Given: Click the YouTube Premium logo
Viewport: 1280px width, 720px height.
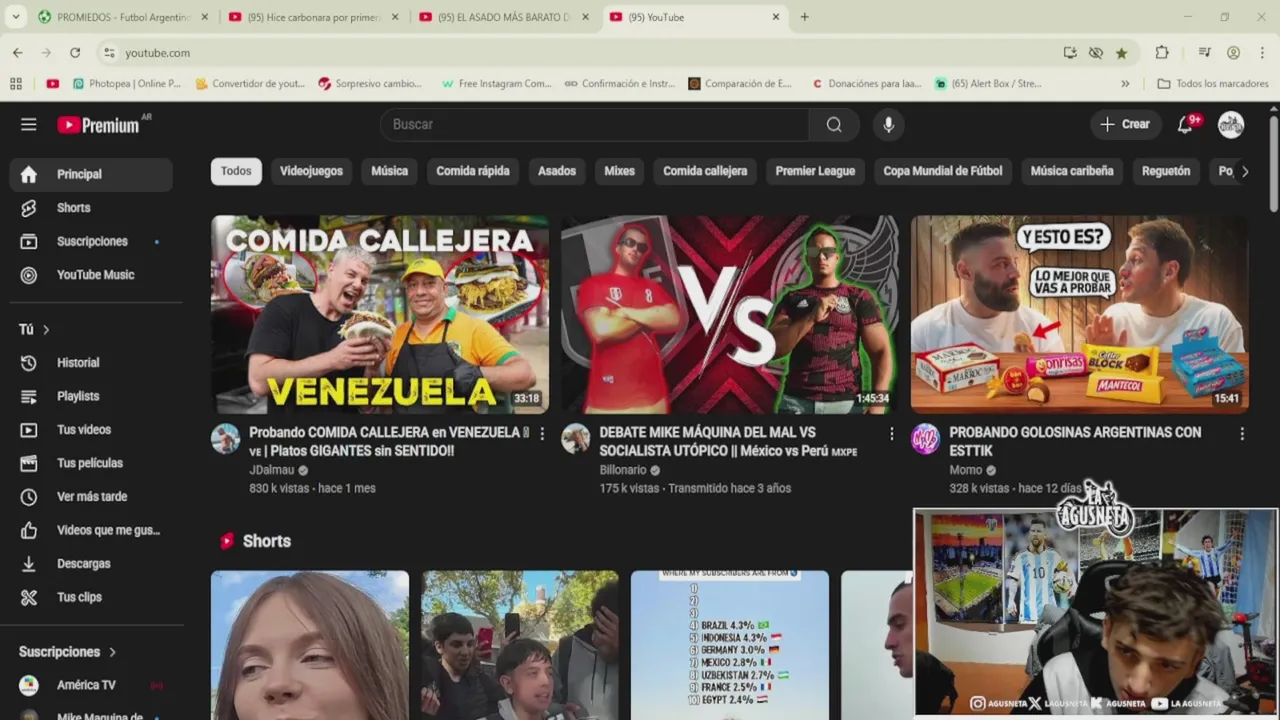Looking at the screenshot, I should point(100,124).
